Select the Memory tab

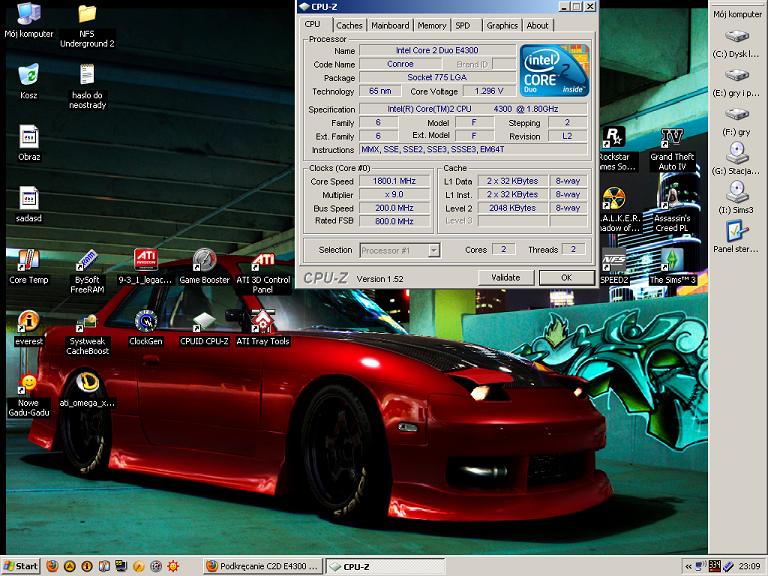(431, 25)
